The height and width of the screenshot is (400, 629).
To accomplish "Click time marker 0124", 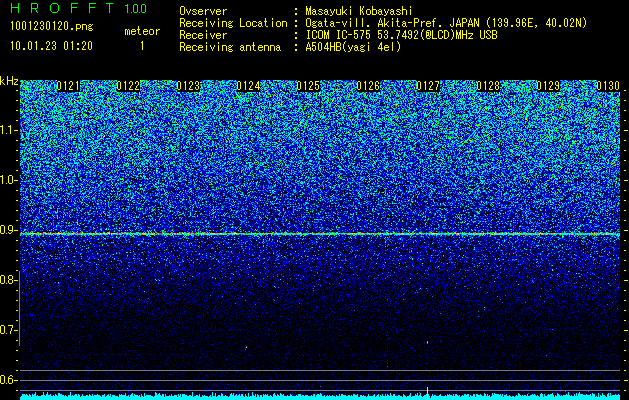I will tap(248, 86).
